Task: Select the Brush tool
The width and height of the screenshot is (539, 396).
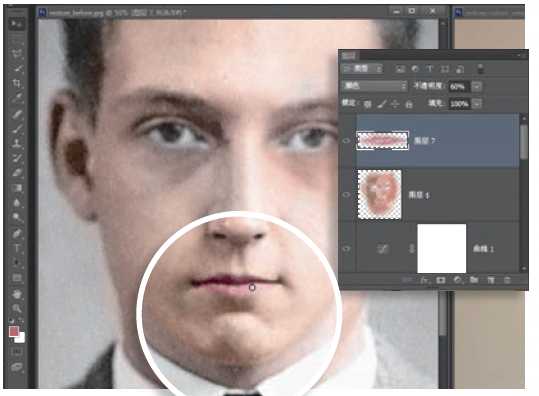Action: click(x=17, y=129)
